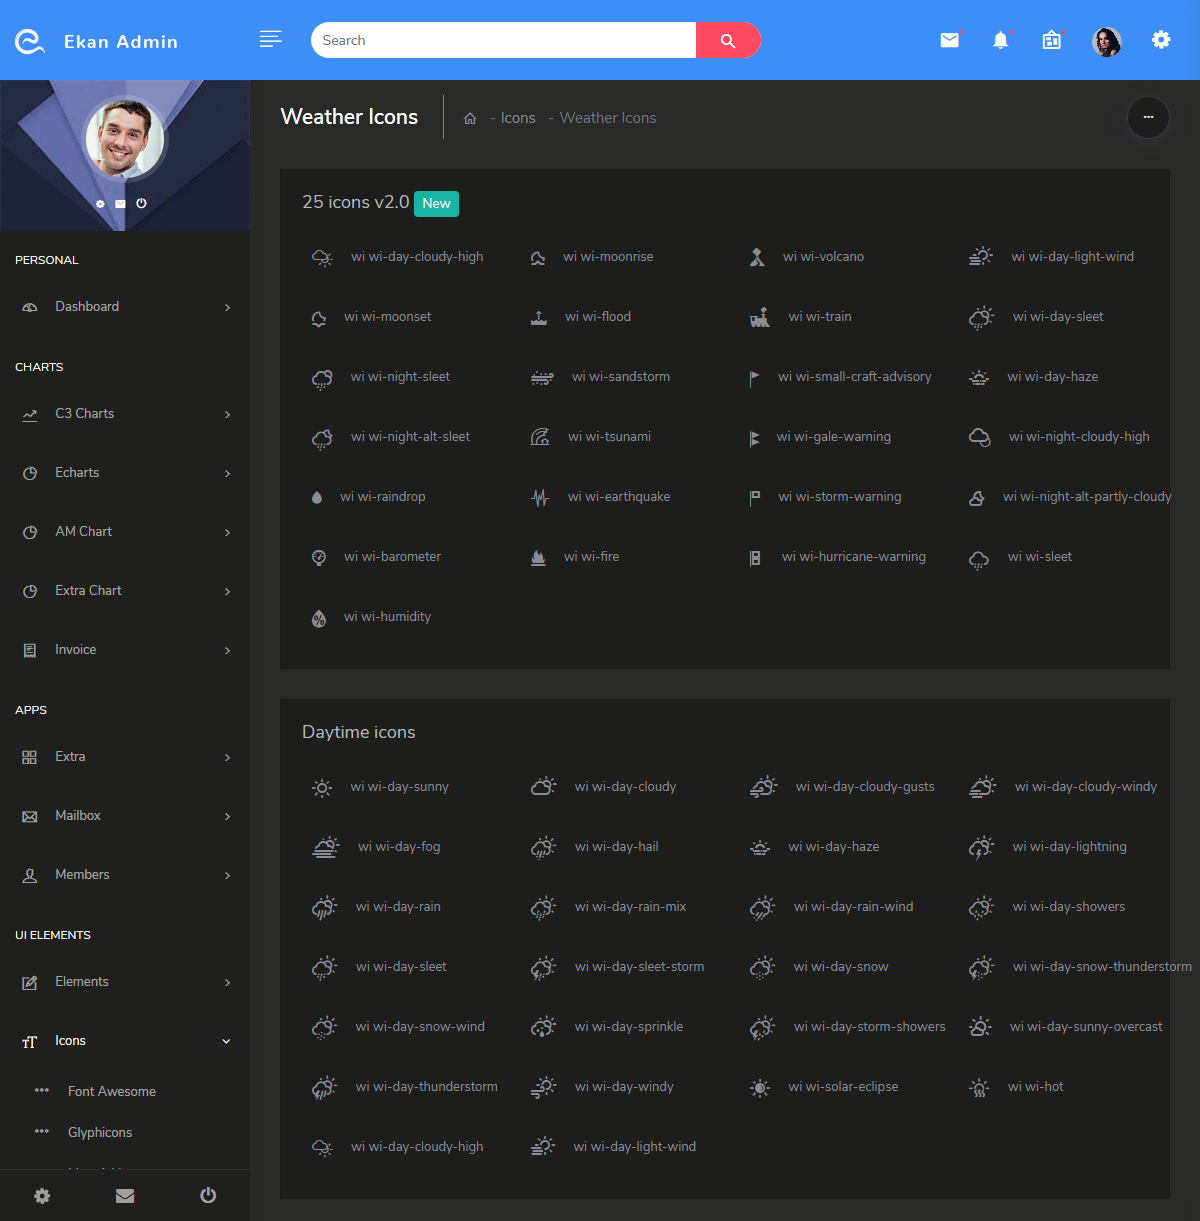This screenshot has width=1200, height=1221.
Task: Click the red search button
Action: point(728,40)
